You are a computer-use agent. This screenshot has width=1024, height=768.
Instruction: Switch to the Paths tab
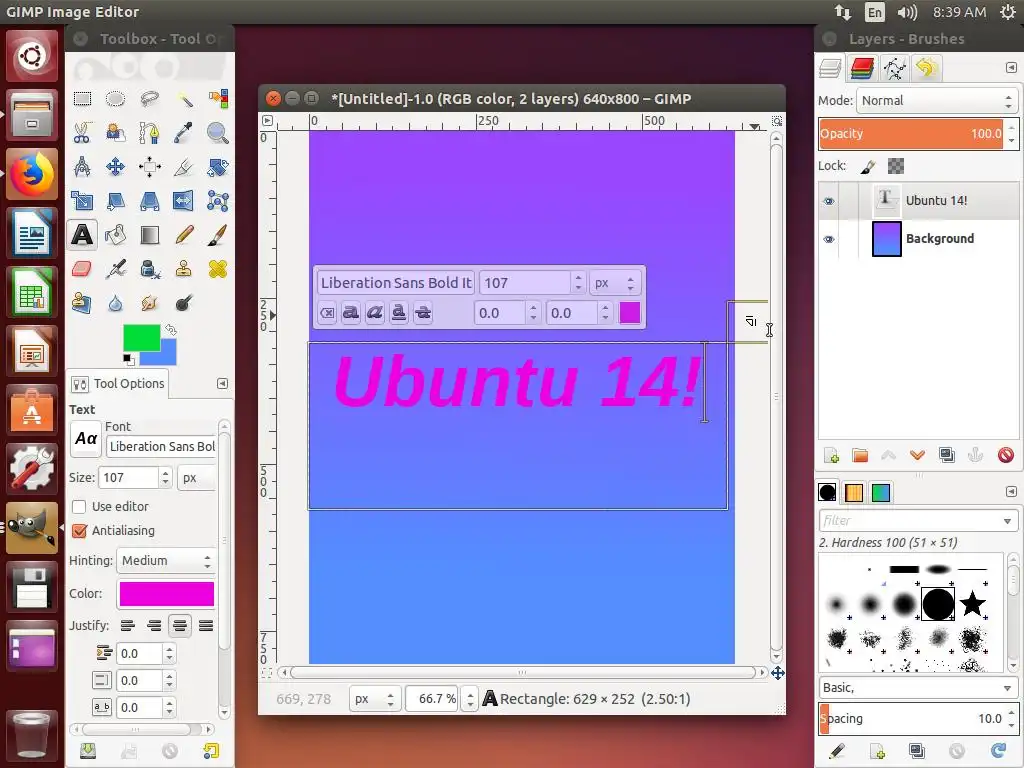(894, 68)
